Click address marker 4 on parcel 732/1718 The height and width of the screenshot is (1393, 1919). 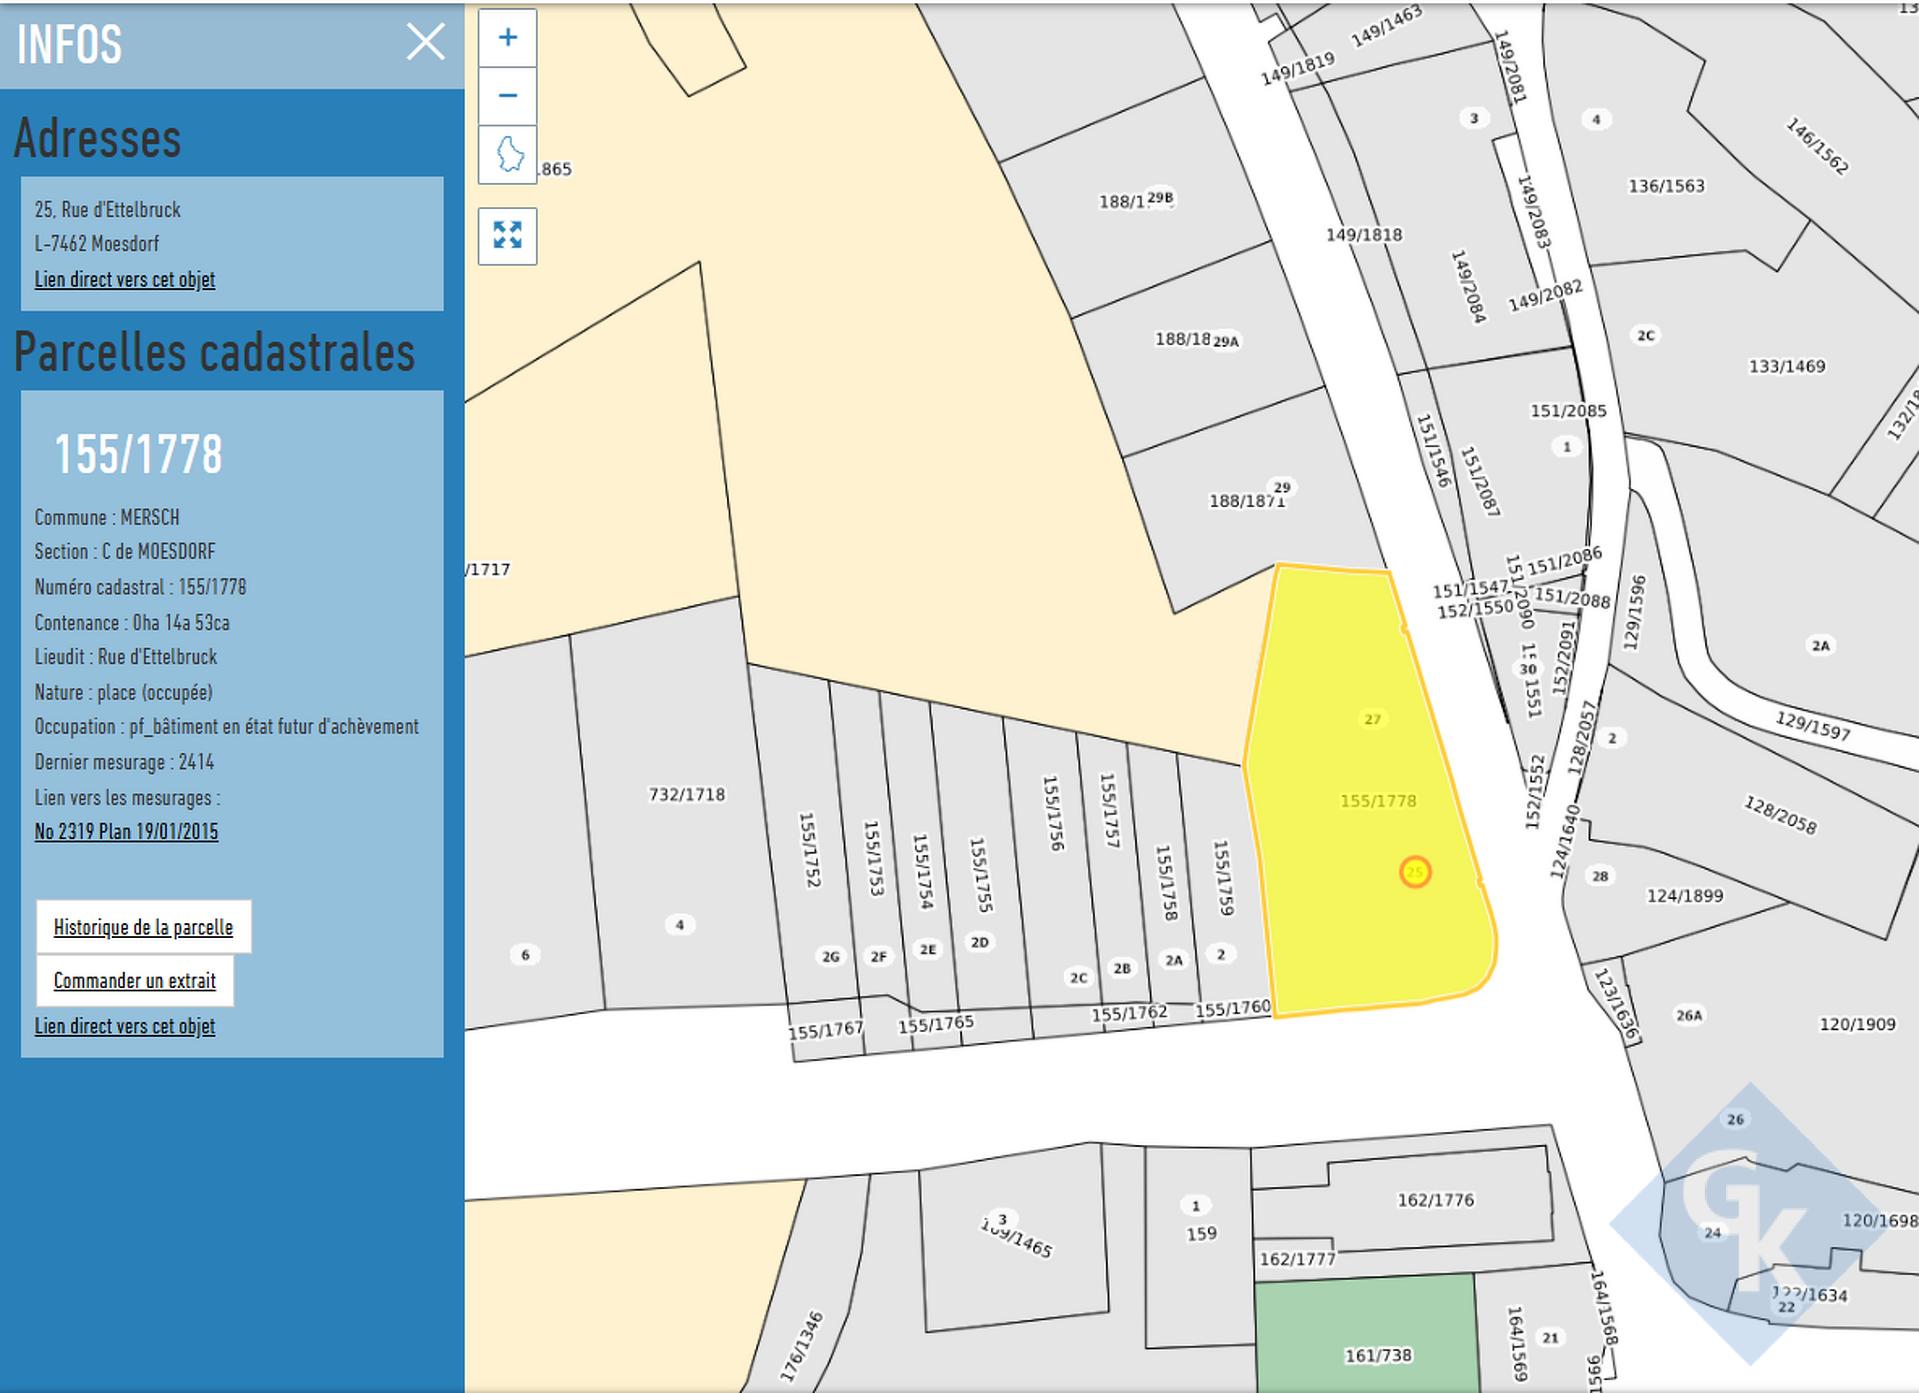coord(679,925)
